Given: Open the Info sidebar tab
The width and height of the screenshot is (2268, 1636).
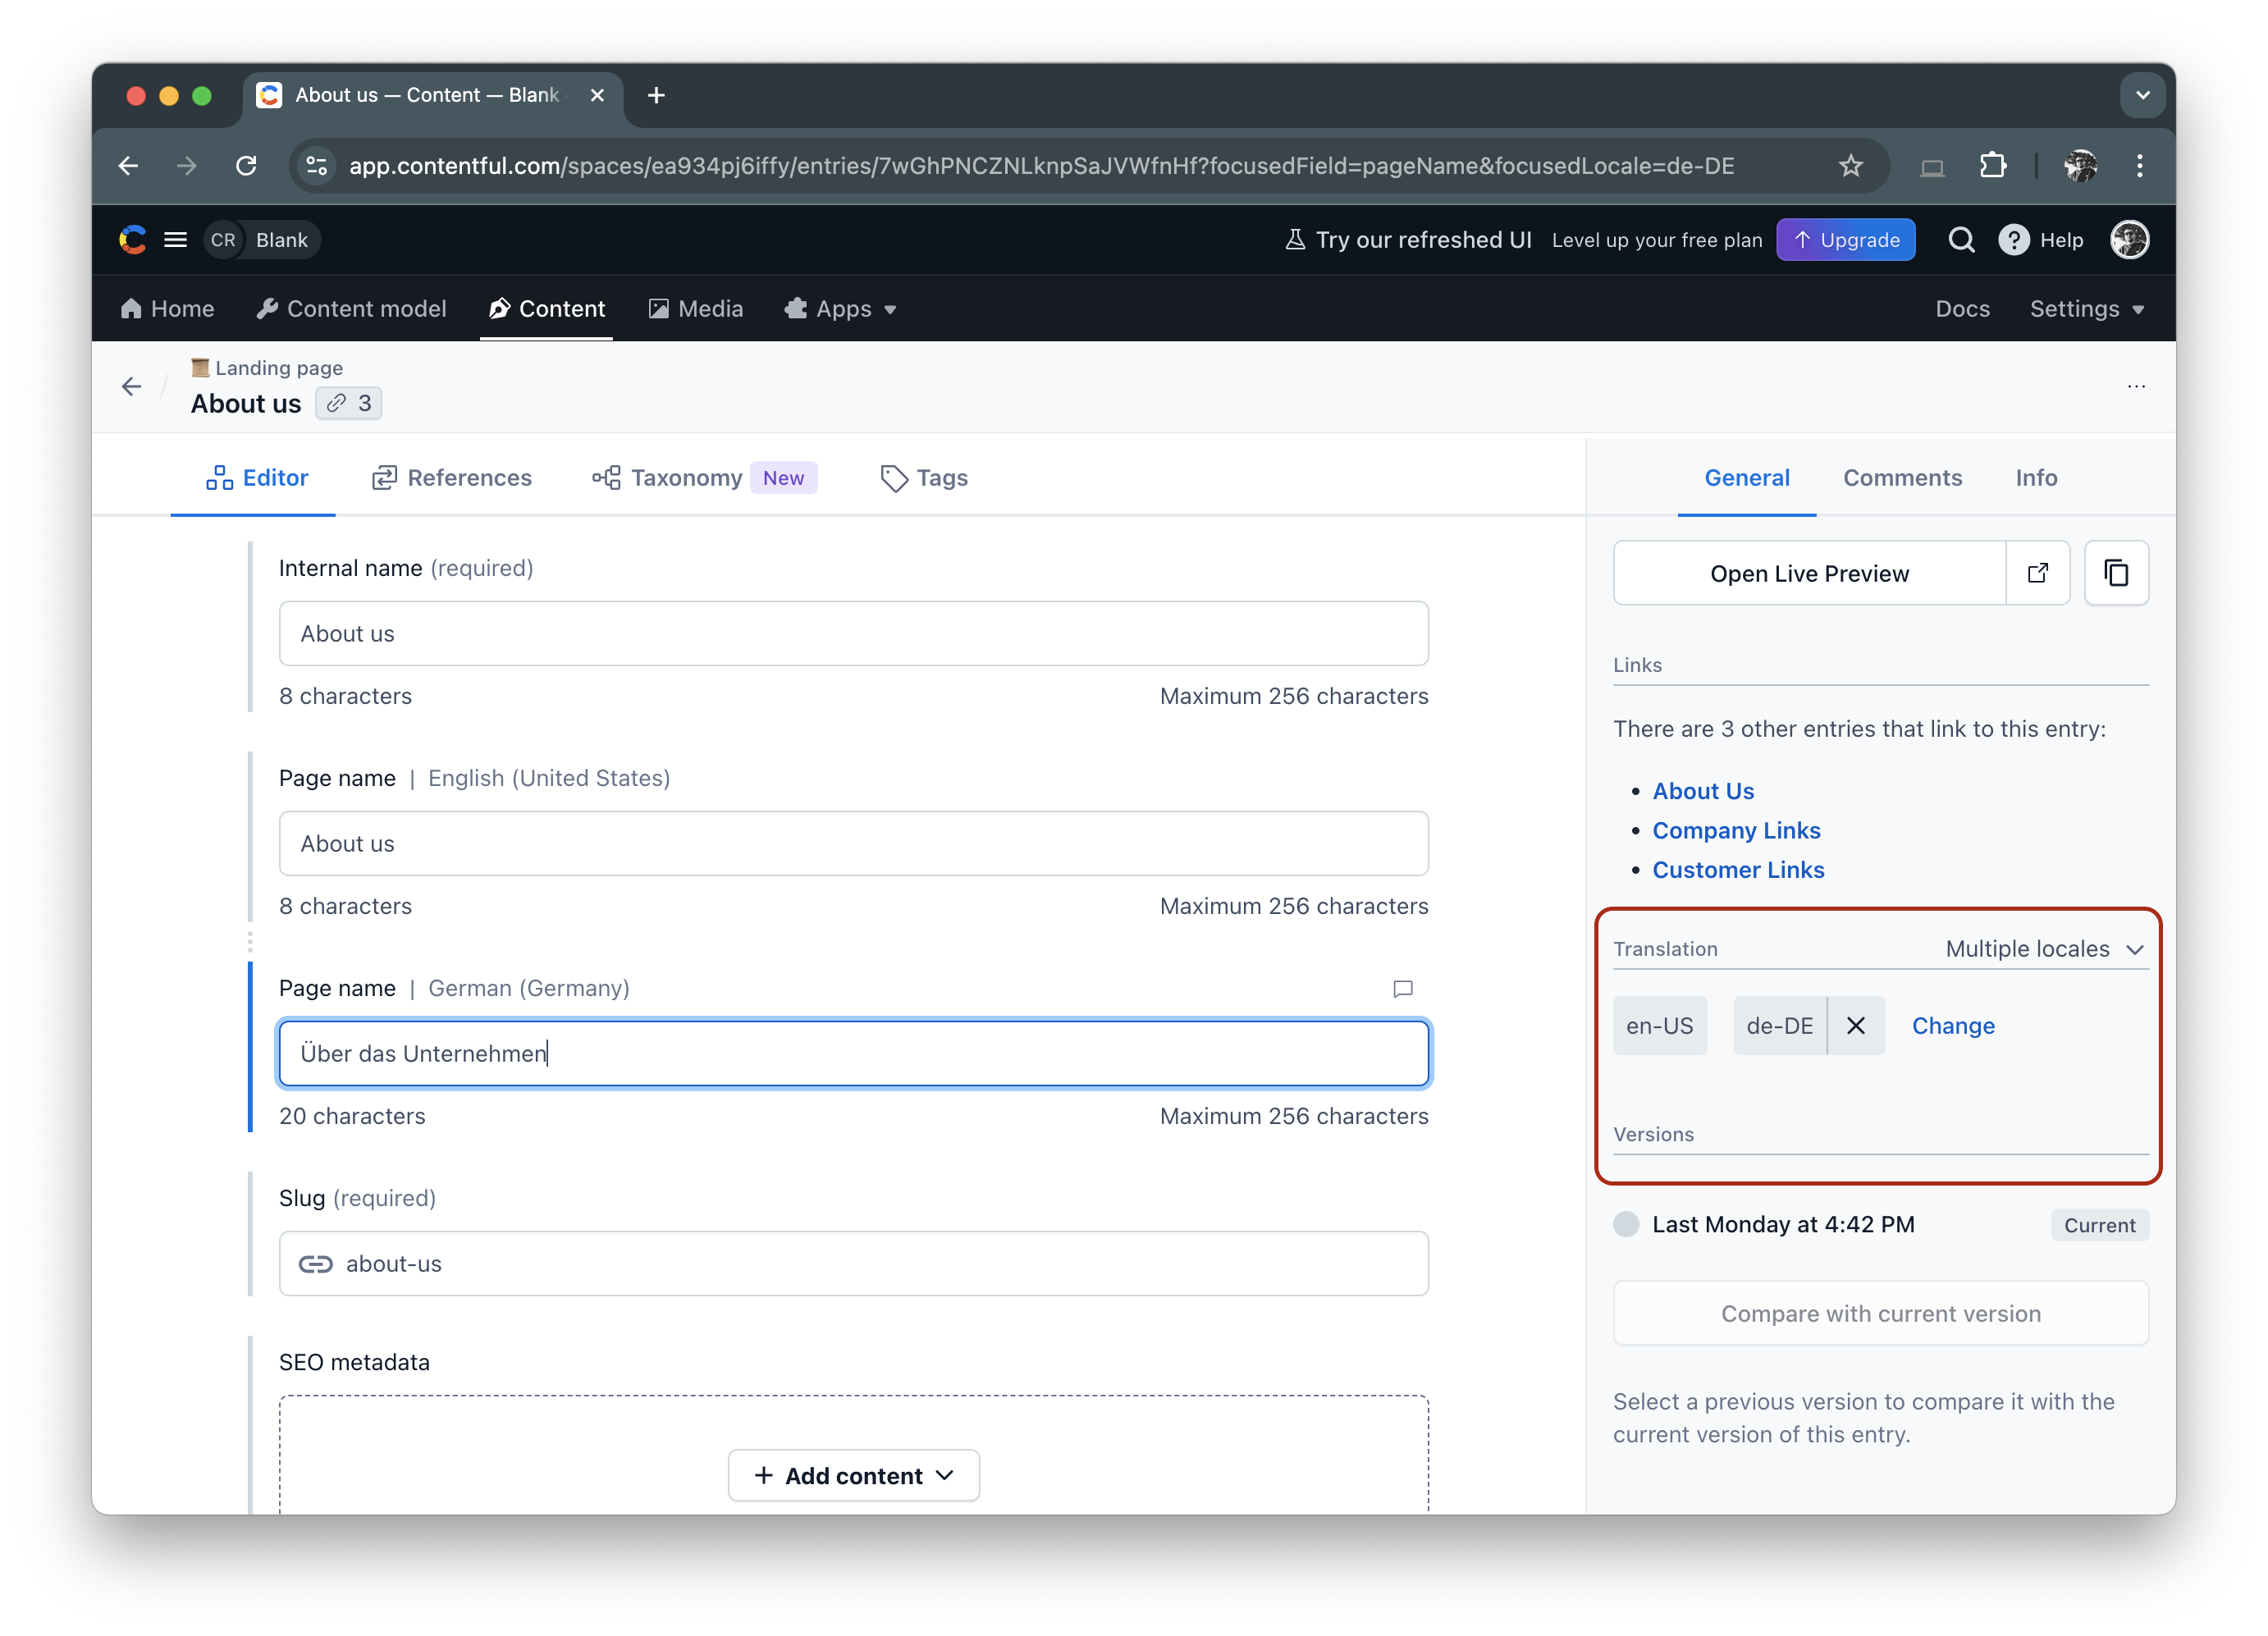Looking at the screenshot, I should point(2036,478).
